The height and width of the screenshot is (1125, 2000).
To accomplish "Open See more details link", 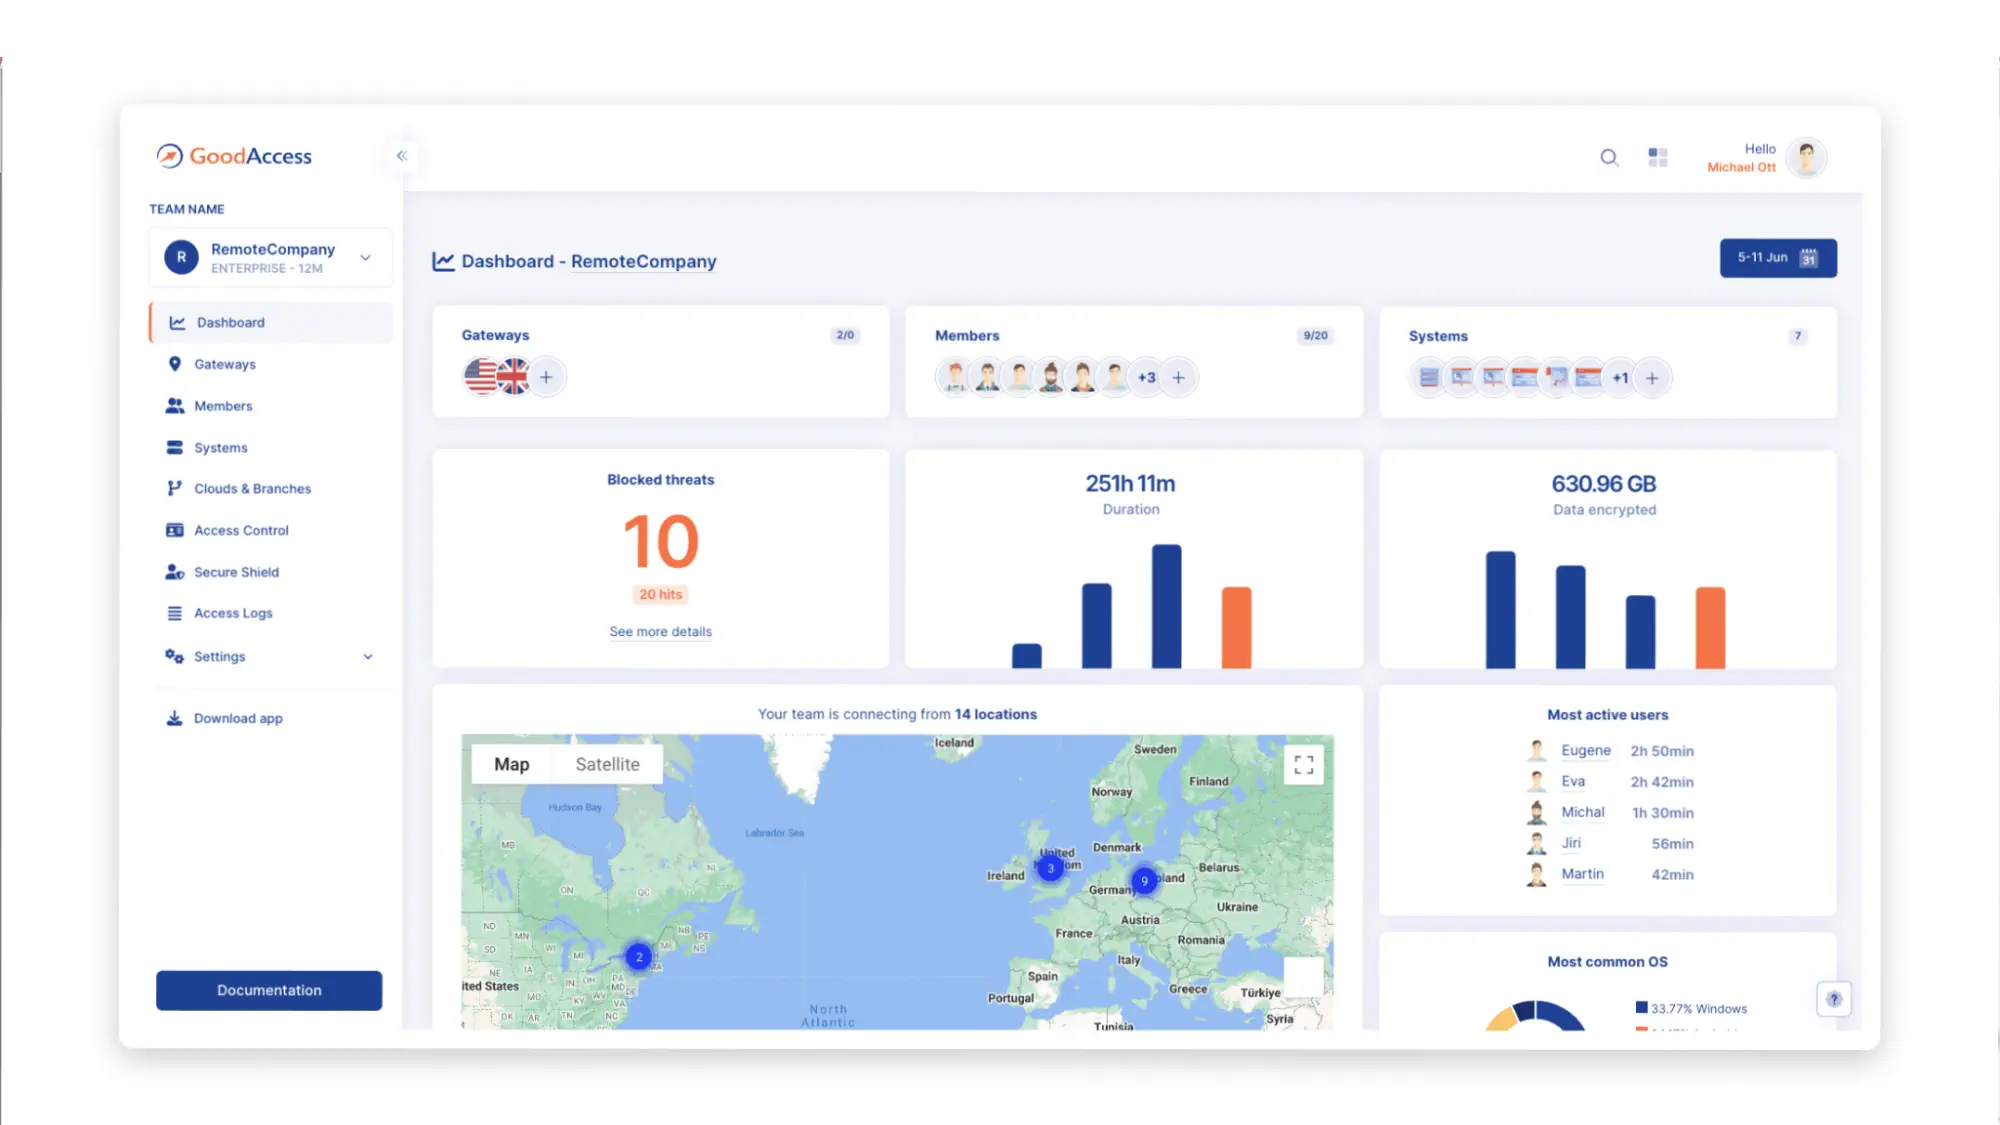I will tap(660, 632).
